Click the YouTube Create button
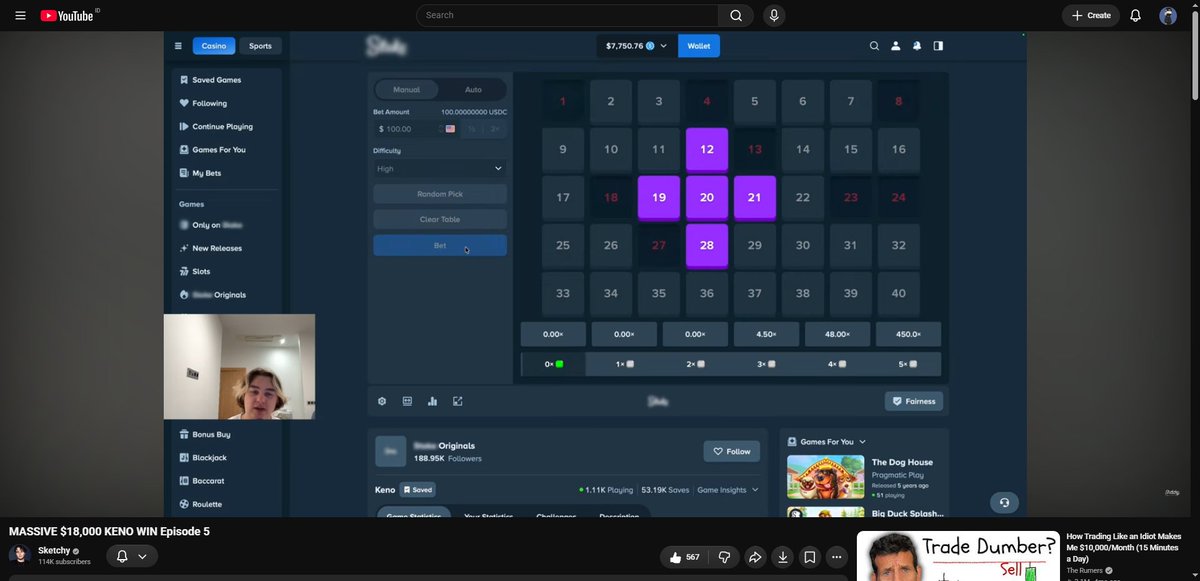 click(x=1090, y=15)
